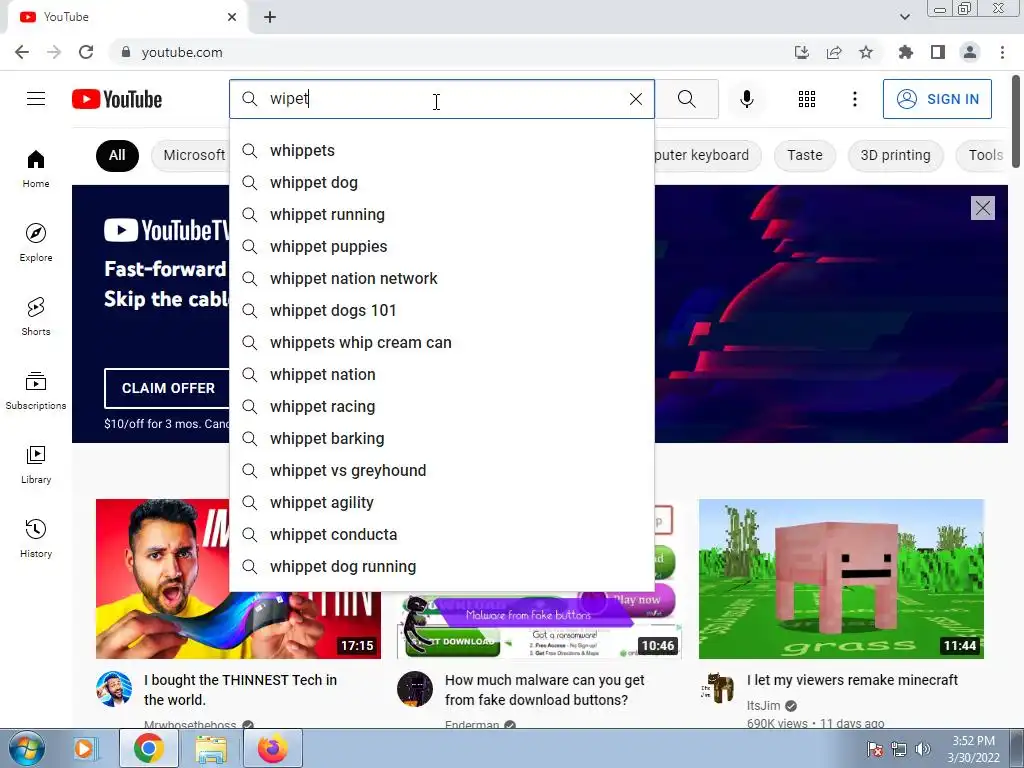Share this page icon in Chrome
Image resolution: width=1024 pixels, height=768 pixels.
click(x=834, y=52)
